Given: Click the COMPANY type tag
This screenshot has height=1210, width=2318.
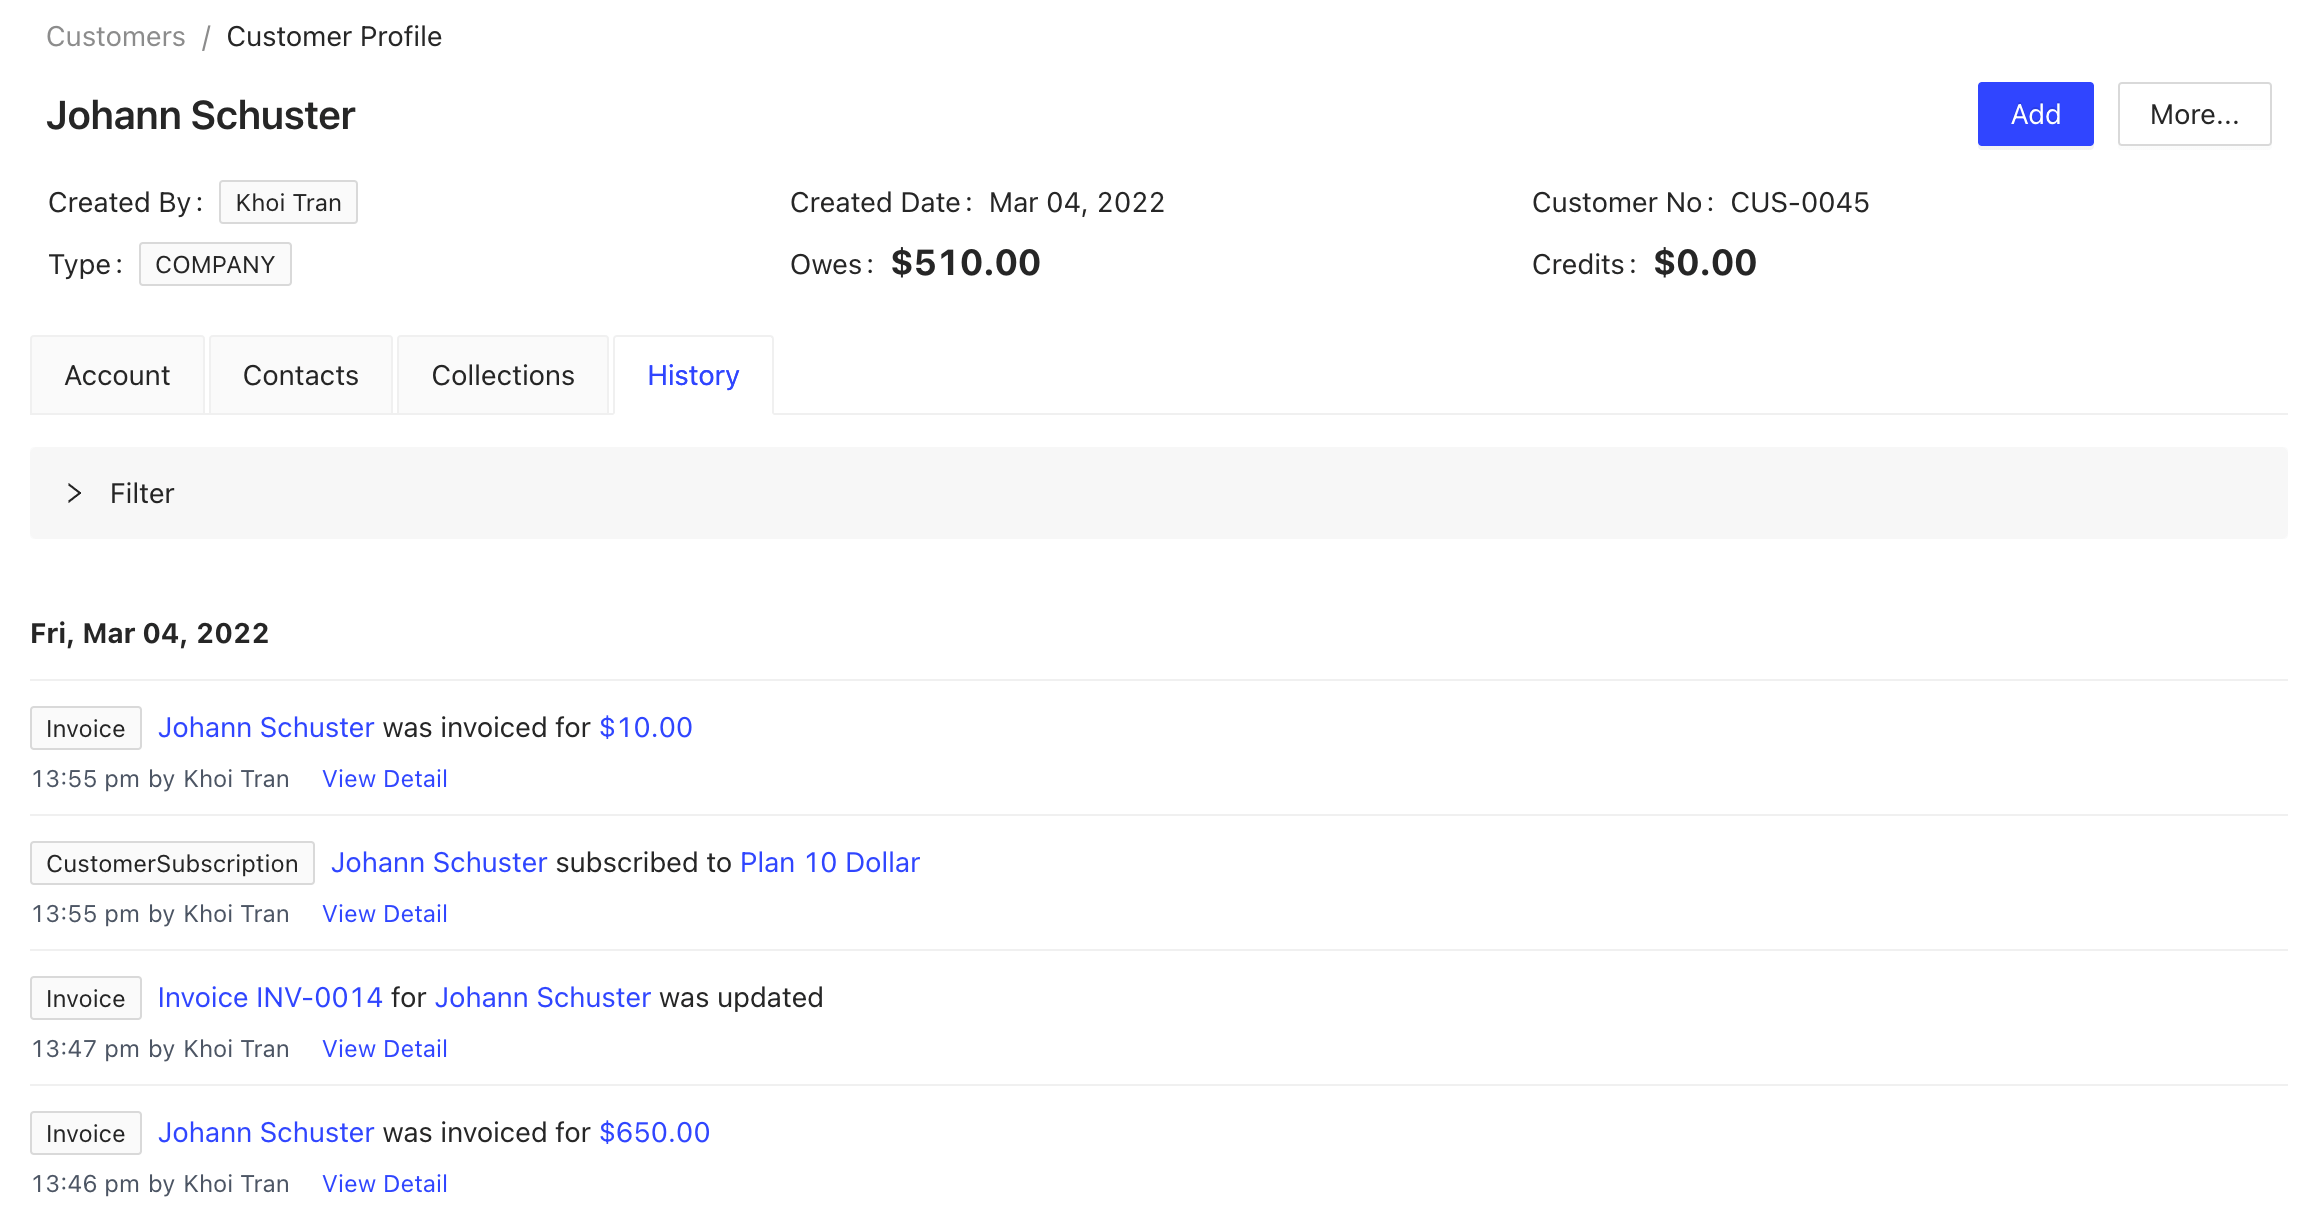Looking at the screenshot, I should coord(214,264).
